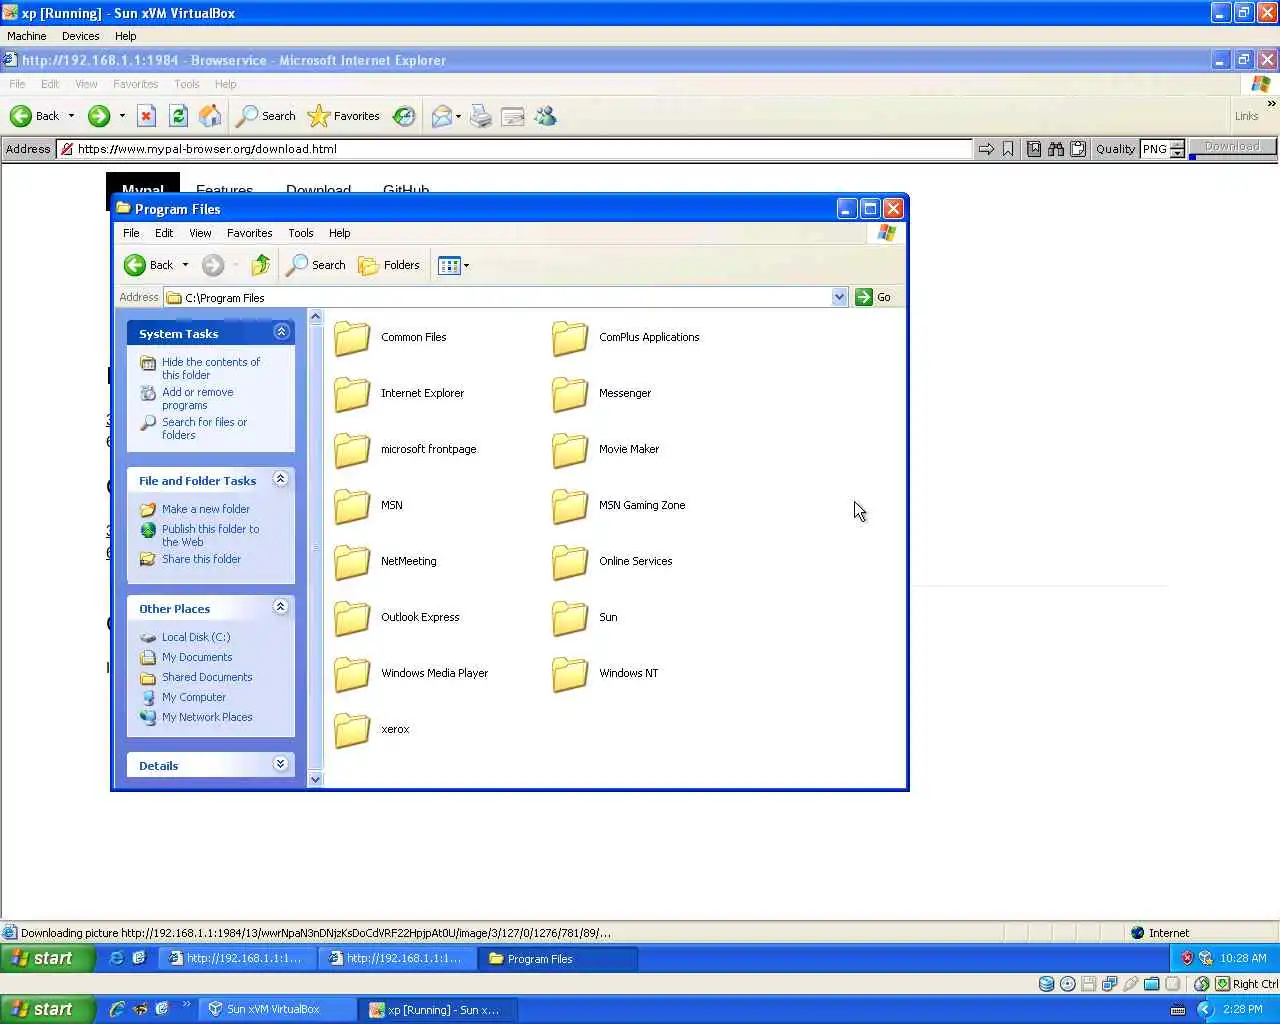This screenshot has width=1280, height=1024.
Task: Open the View menu in Program Files window
Action: pos(200,233)
